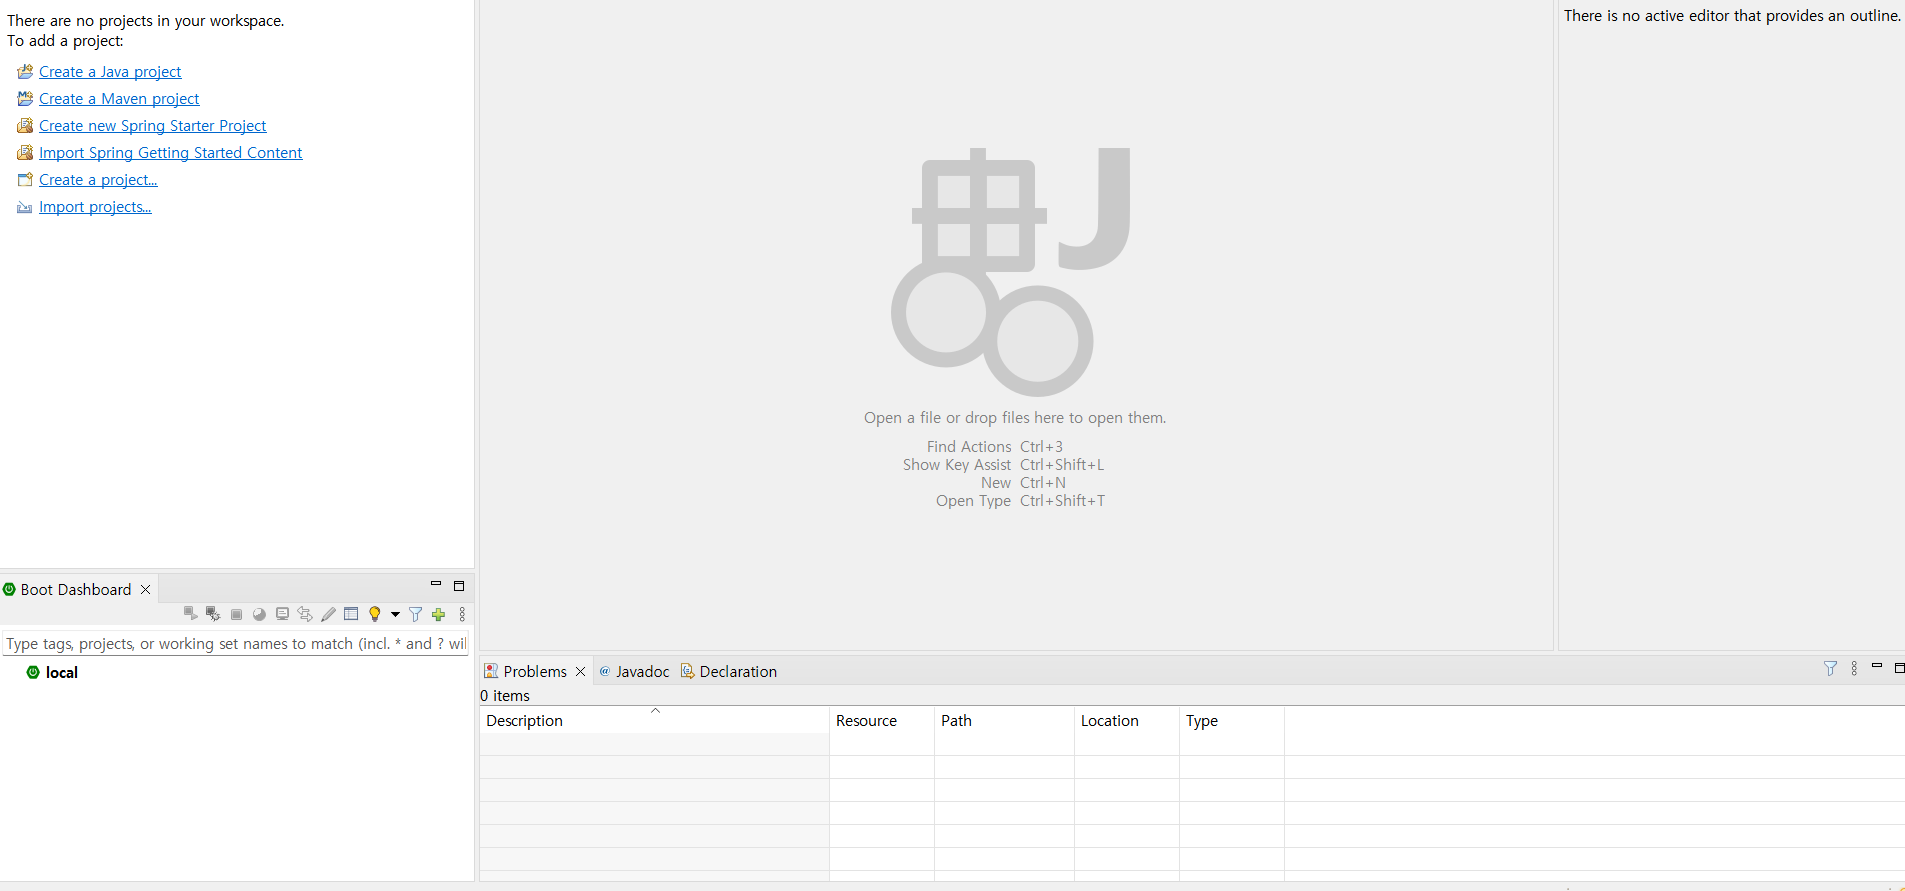Click the '0 items' text in Problems view

505,695
